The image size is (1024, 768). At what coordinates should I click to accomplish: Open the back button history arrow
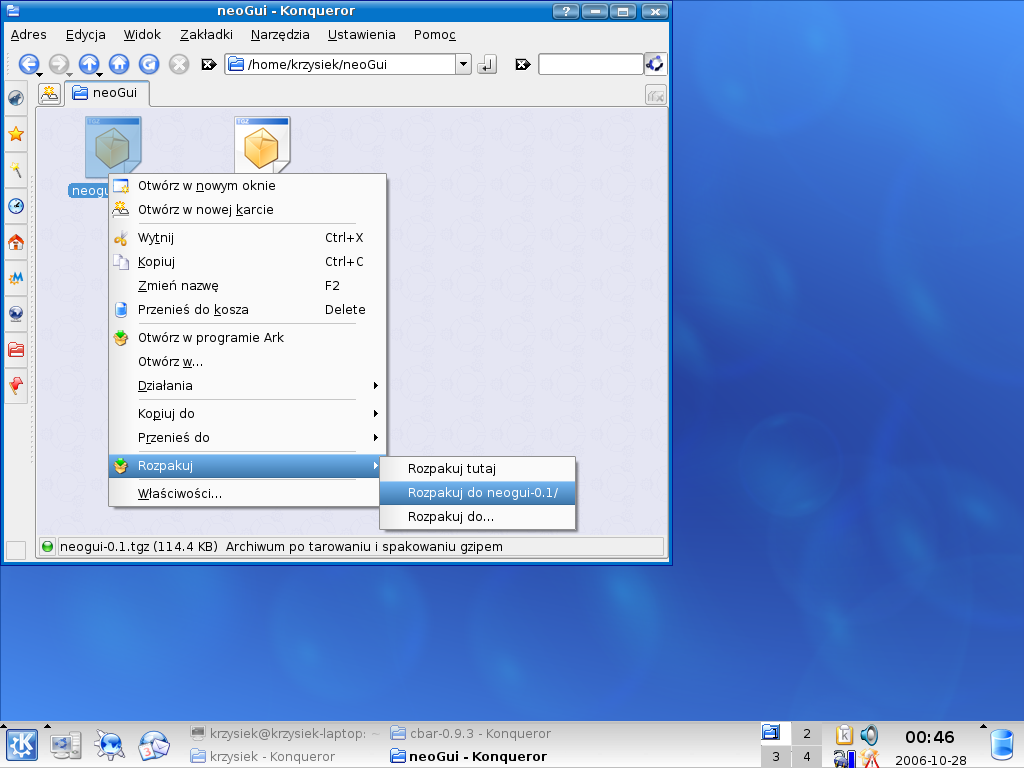[x=39, y=74]
